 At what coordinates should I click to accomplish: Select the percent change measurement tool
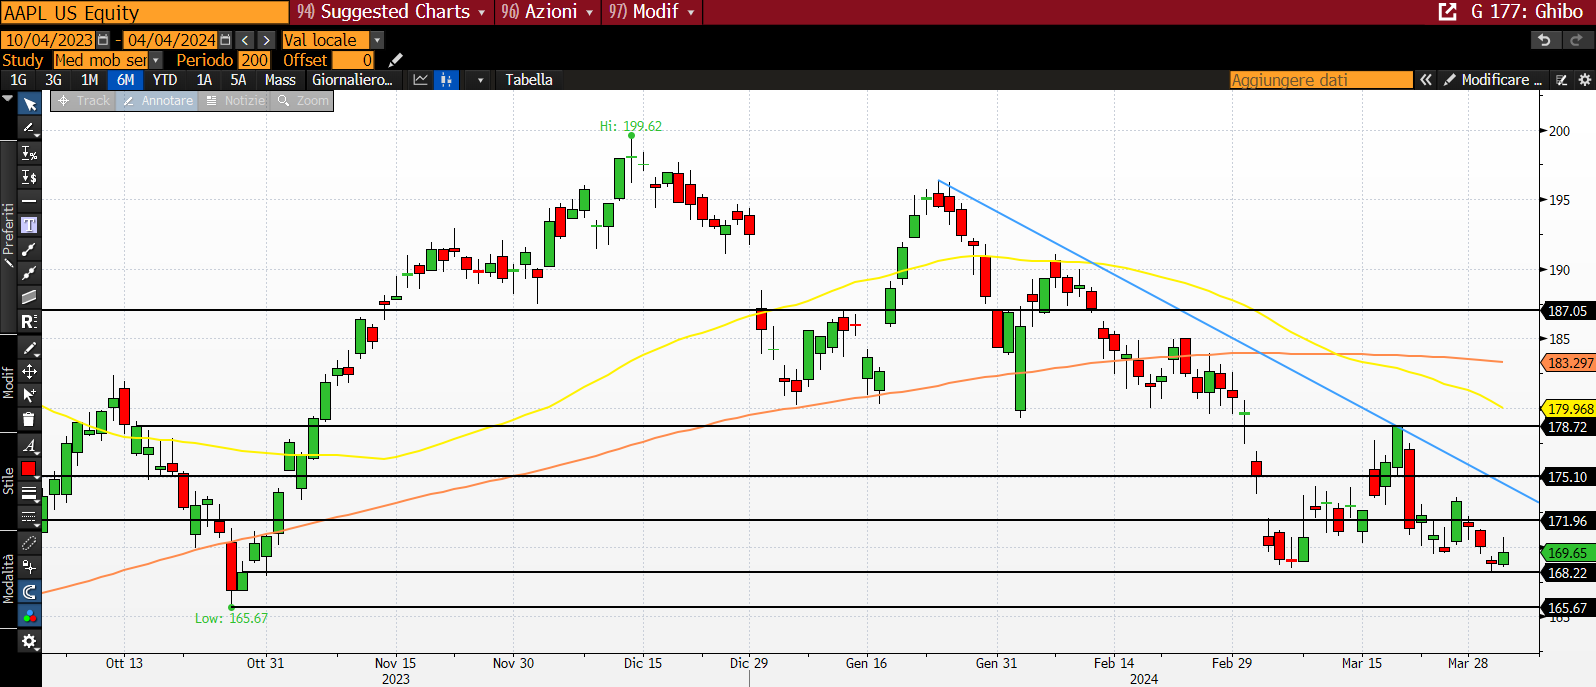click(29, 153)
